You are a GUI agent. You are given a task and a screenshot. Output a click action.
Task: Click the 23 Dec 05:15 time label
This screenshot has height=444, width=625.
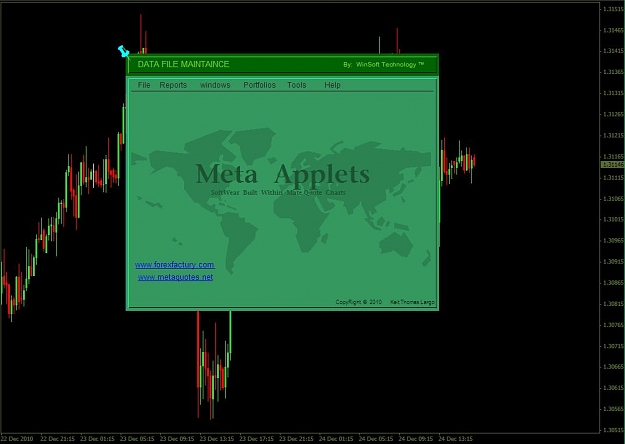pyautogui.click(x=137, y=439)
